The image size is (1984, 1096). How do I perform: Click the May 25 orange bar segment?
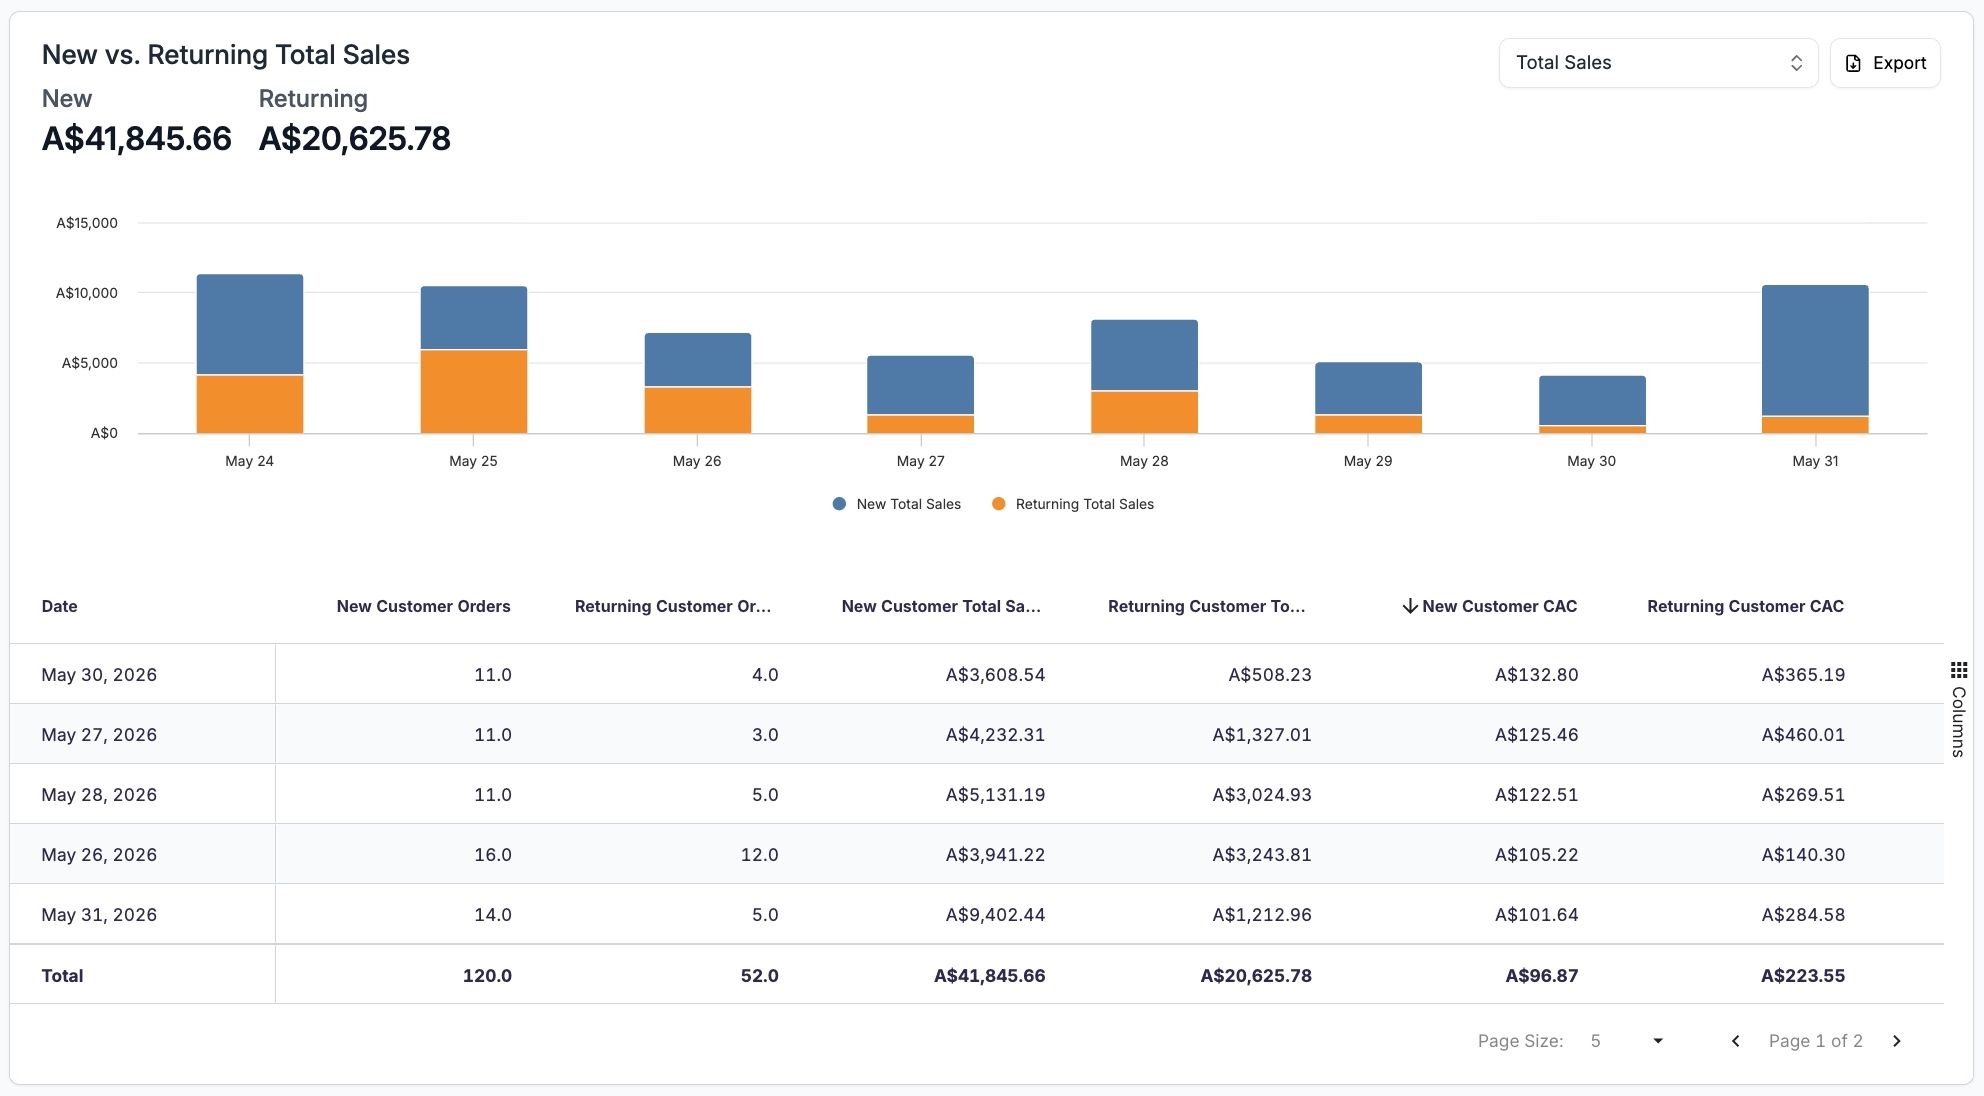(x=474, y=391)
